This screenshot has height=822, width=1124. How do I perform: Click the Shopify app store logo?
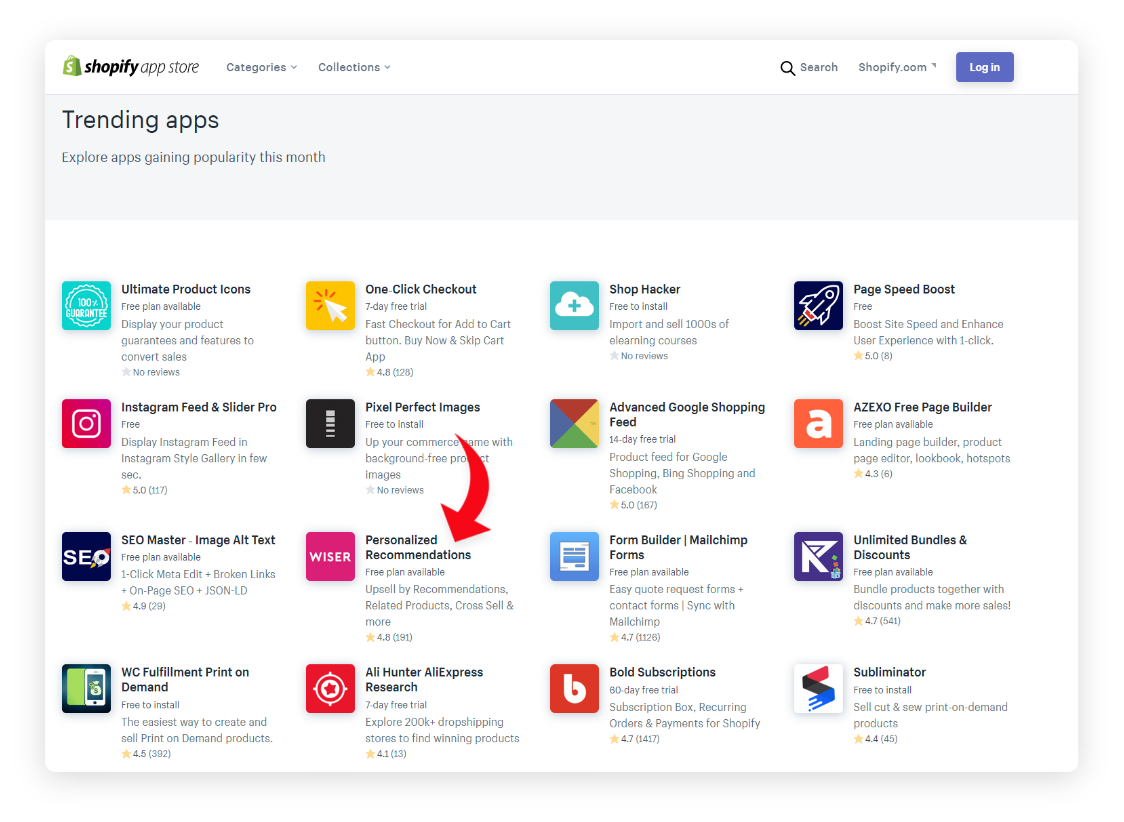(x=131, y=67)
